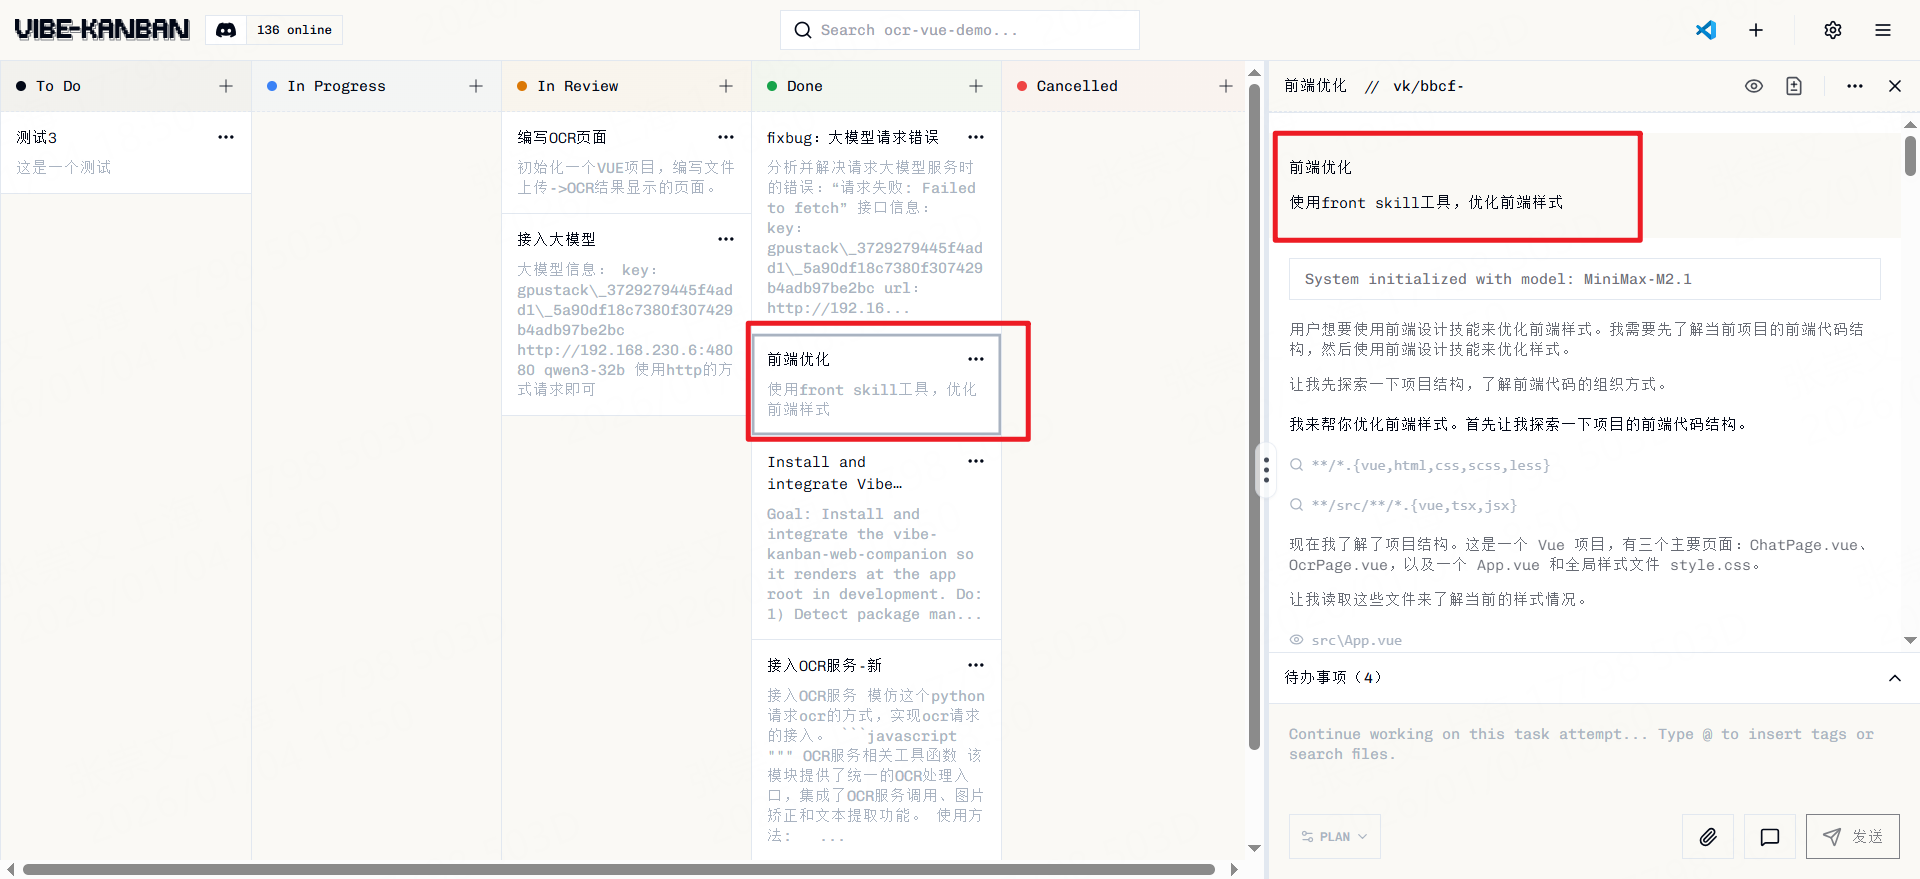Click the conversation log scrollbar thumb

pyautogui.click(x=1910, y=156)
